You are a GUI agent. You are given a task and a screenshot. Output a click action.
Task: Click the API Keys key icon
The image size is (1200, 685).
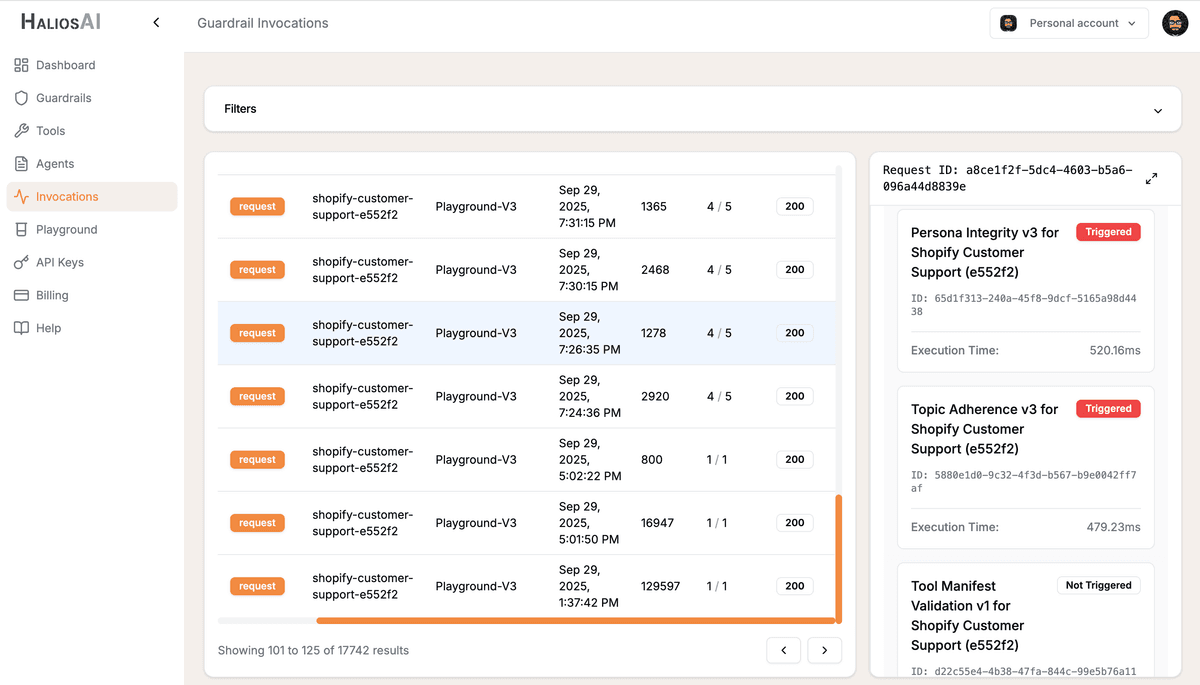(21, 262)
